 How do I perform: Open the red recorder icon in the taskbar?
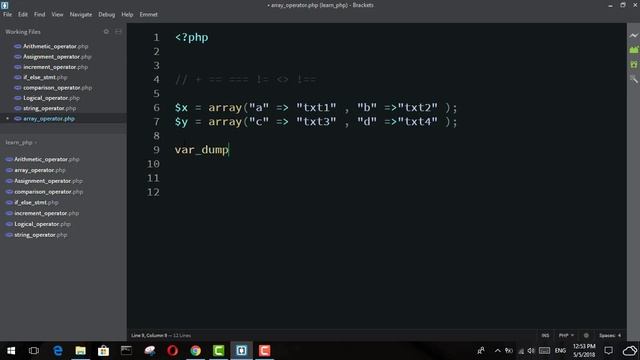pos(264,351)
